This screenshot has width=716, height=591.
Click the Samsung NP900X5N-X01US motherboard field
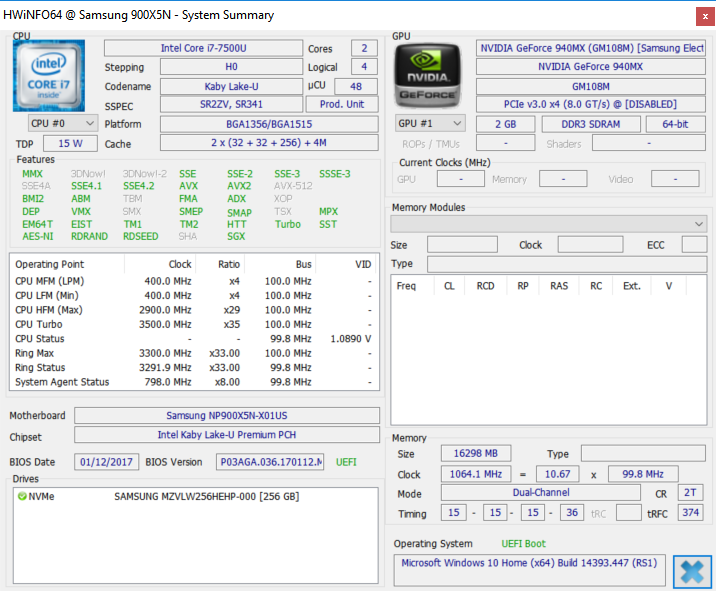coord(226,416)
